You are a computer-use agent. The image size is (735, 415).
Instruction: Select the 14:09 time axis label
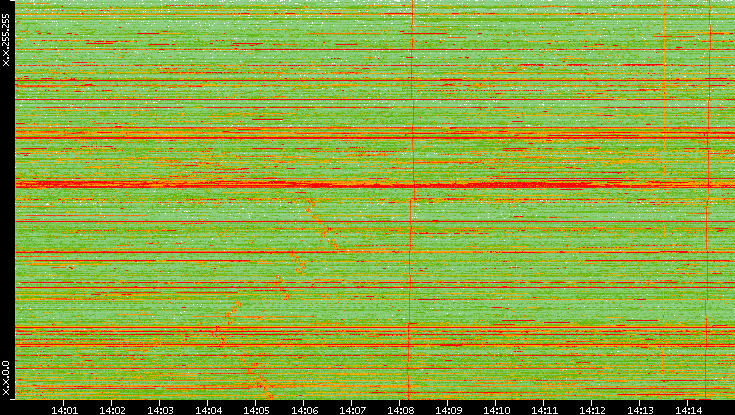coord(448,410)
